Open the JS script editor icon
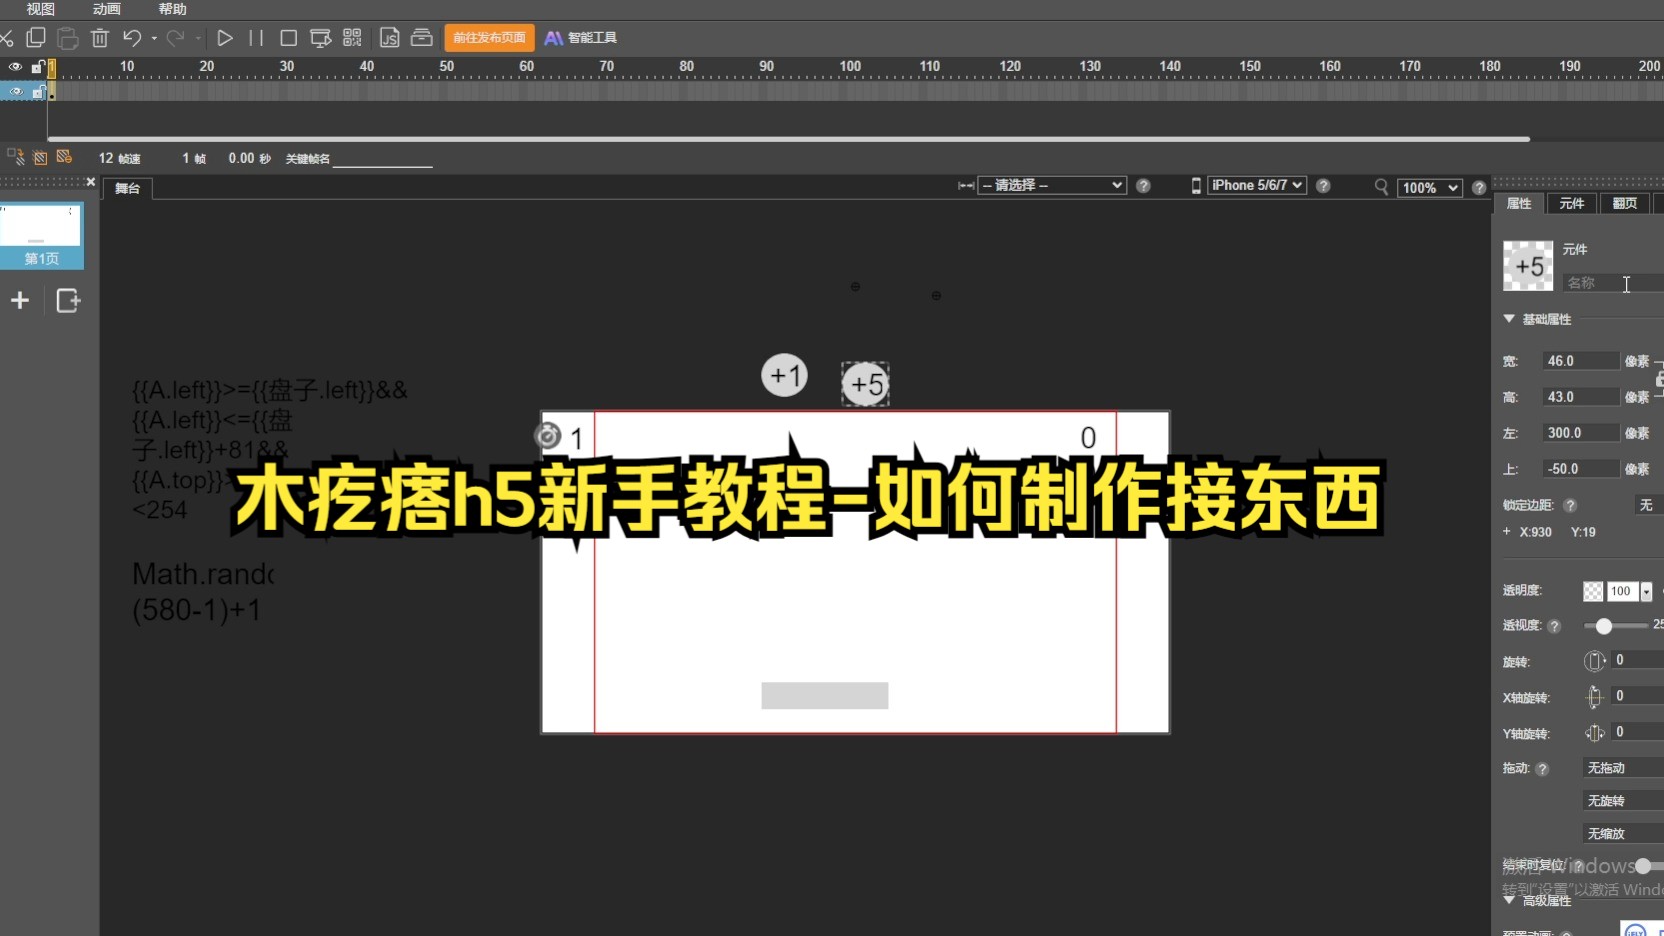Screen dimensions: 1664x936 click(x=390, y=38)
